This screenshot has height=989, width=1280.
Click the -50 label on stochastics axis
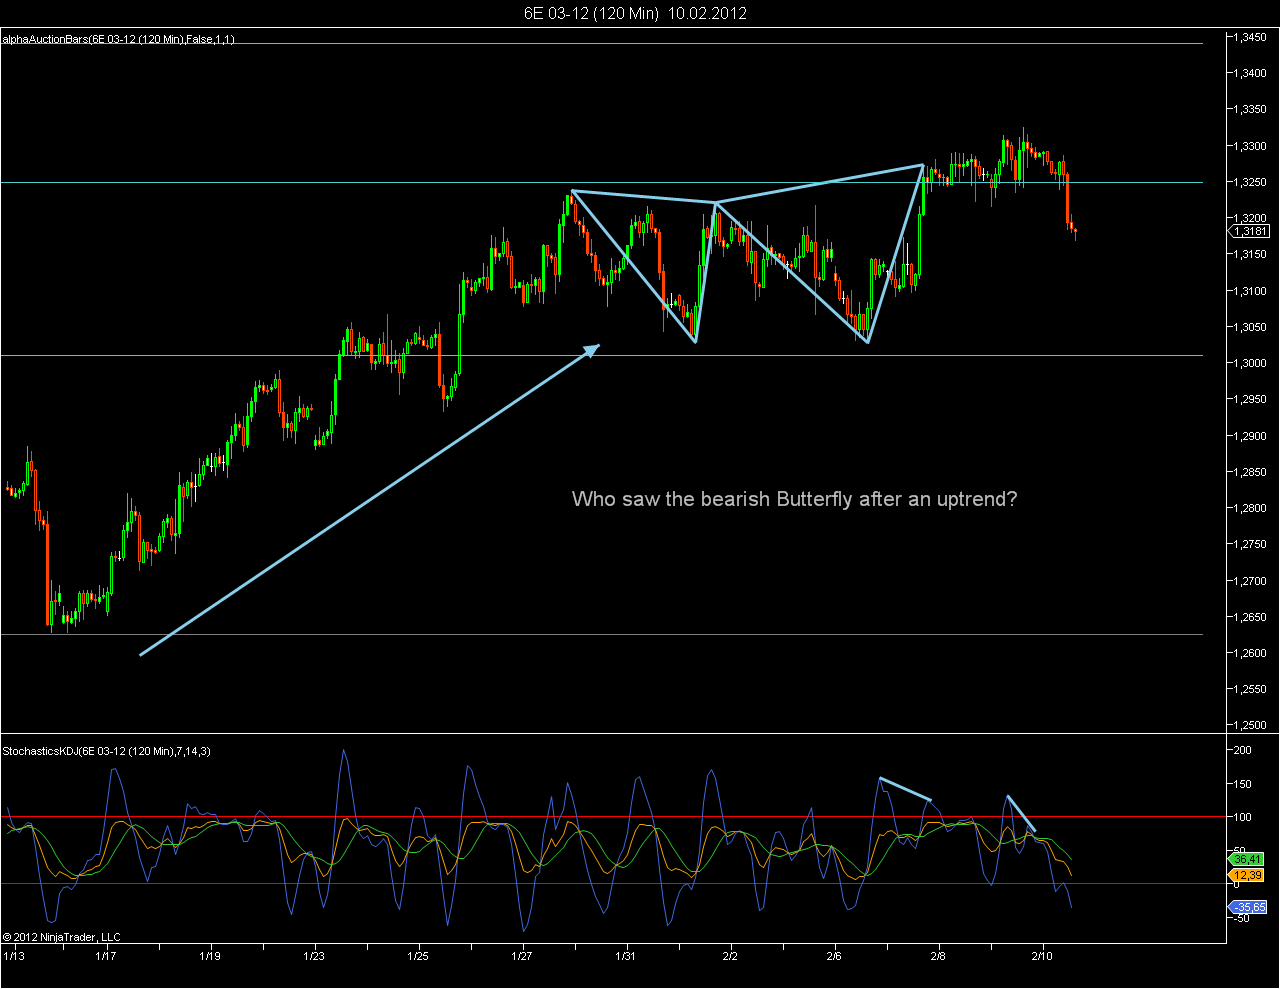tap(1241, 918)
